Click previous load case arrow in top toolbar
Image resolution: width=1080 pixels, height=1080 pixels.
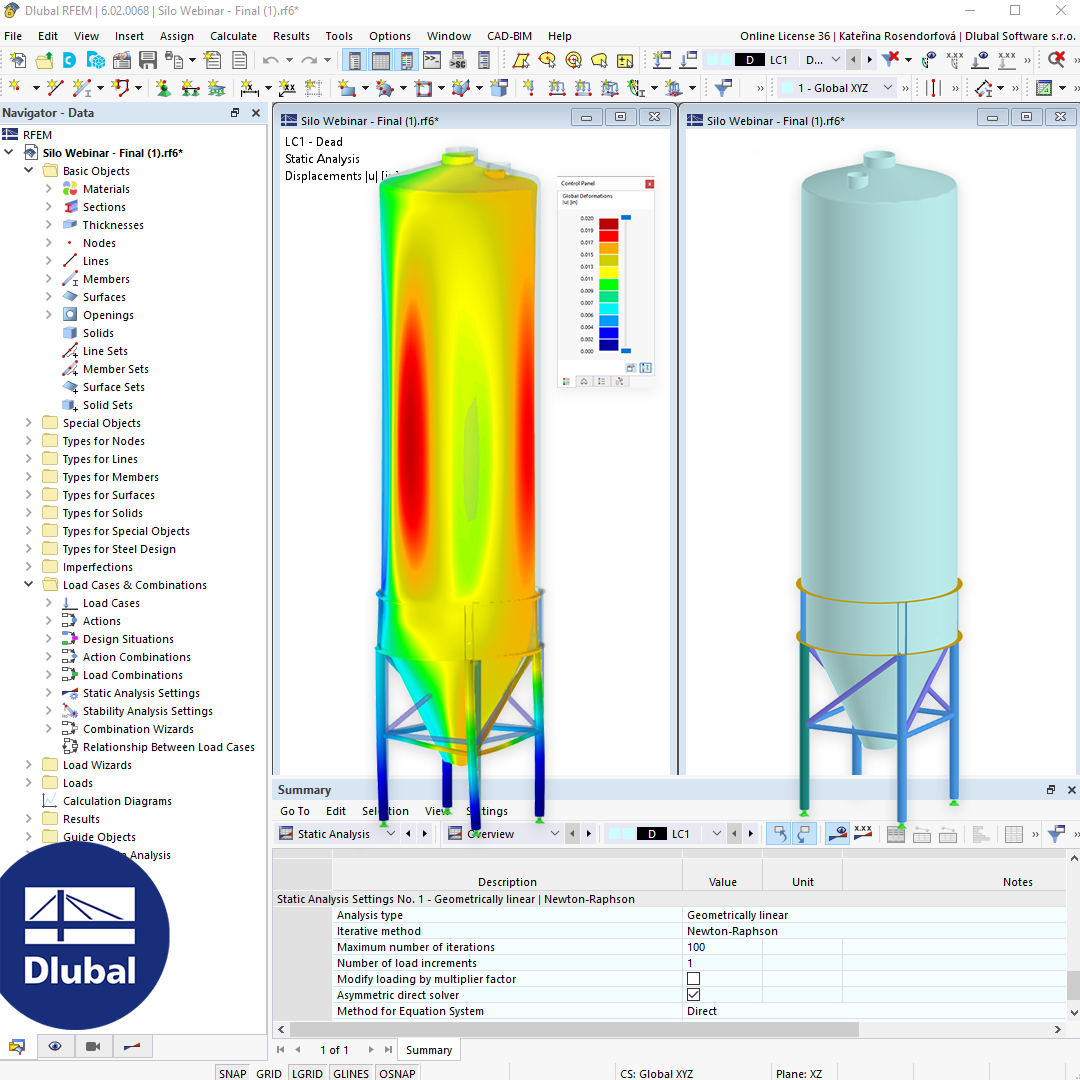click(x=854, y=60)
